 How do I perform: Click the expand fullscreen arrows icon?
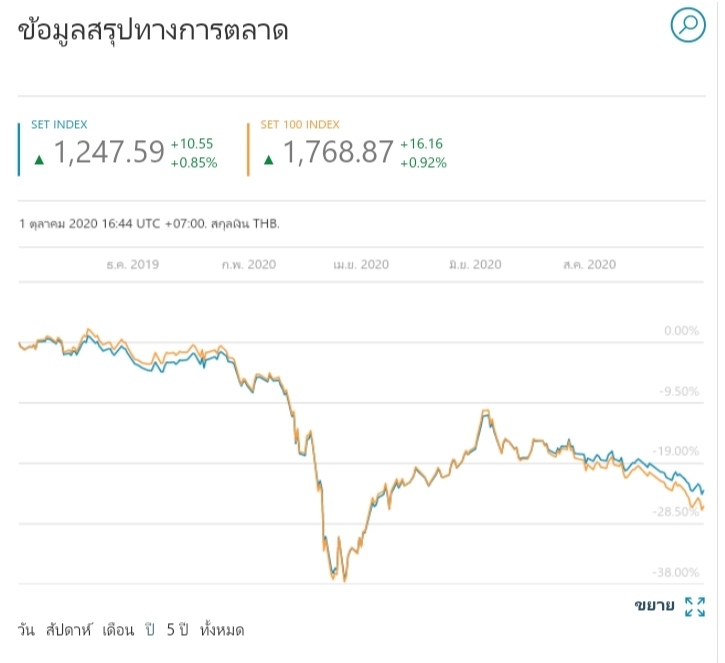695,606
